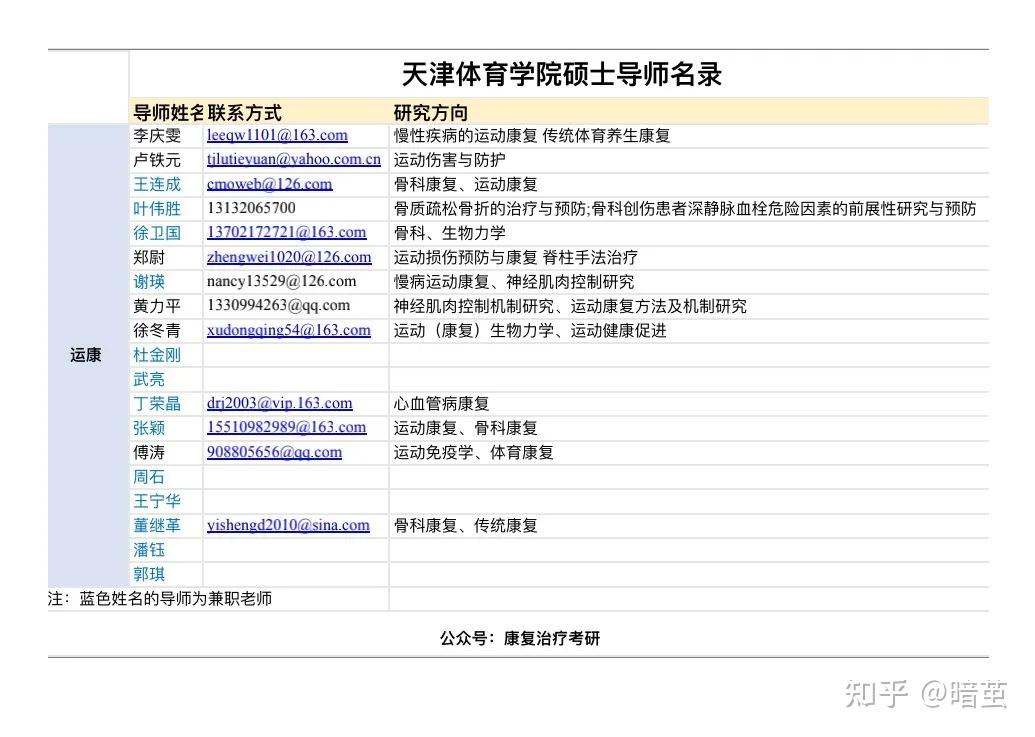Open the 908805656@qq.com email link
The height and width of the screenshot is (737, 1035).
275,452
